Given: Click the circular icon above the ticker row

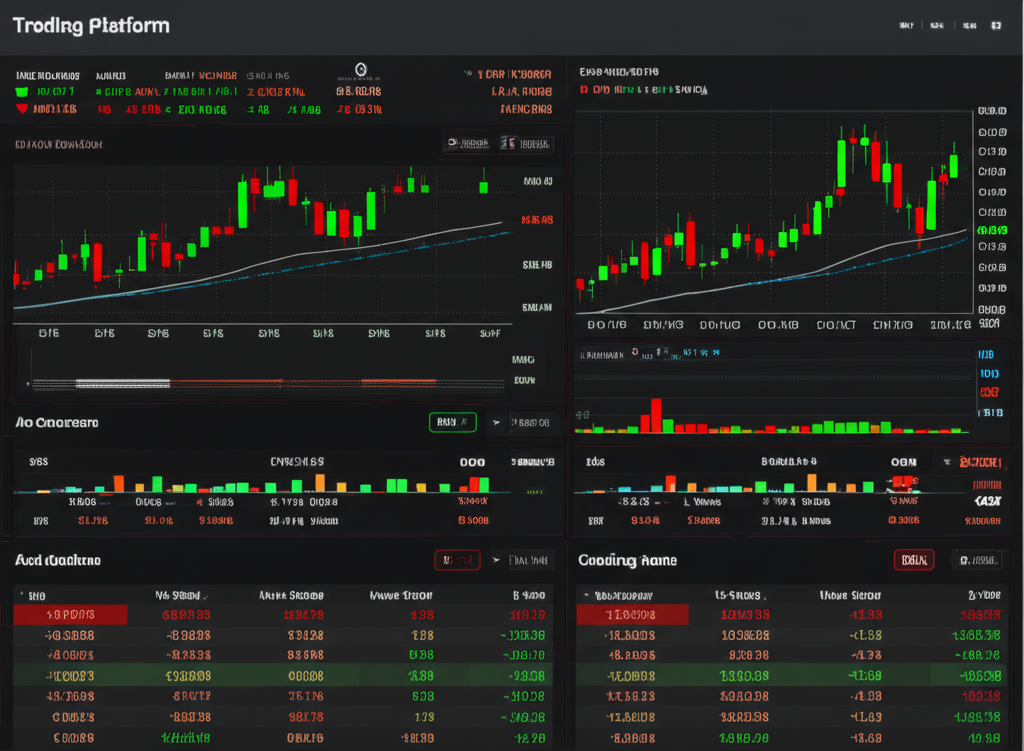Looking at the screenshot, I should 361,70.
